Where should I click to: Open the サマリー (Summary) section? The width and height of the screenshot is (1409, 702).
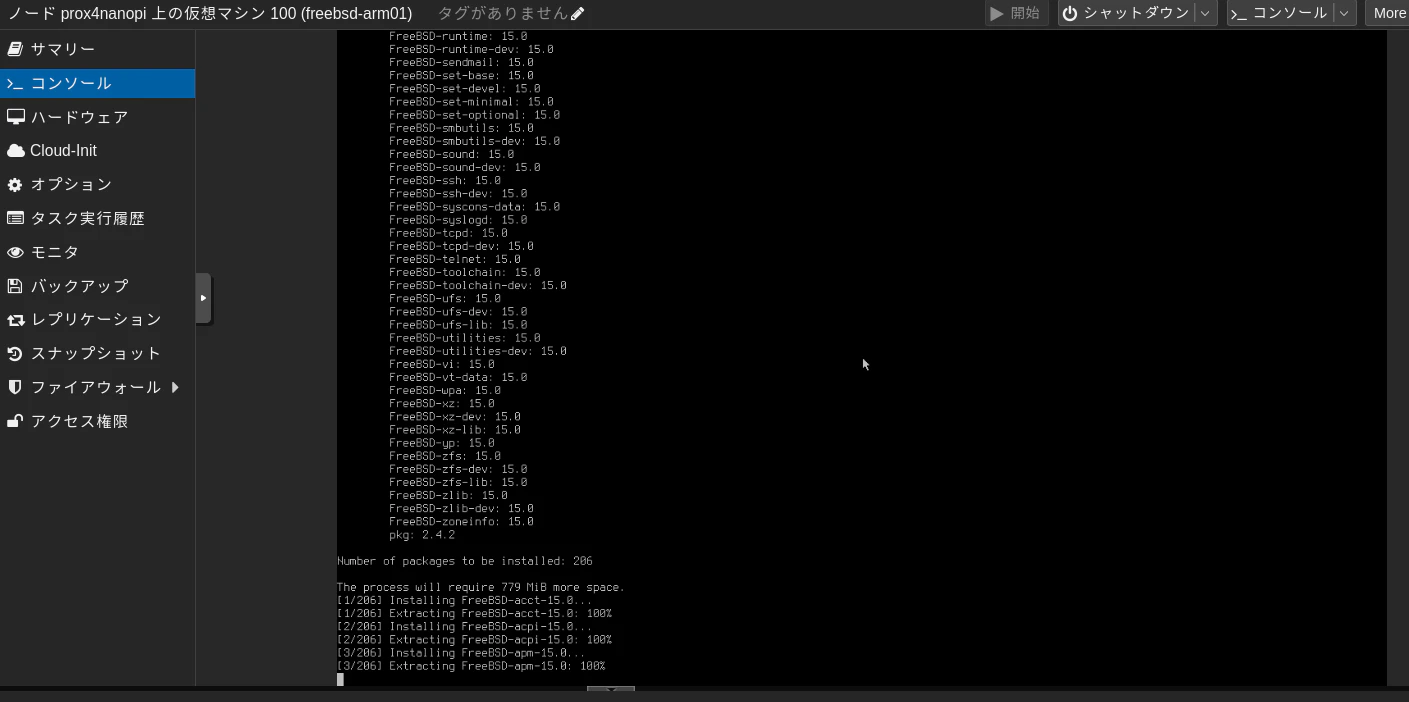click(97, 49)
